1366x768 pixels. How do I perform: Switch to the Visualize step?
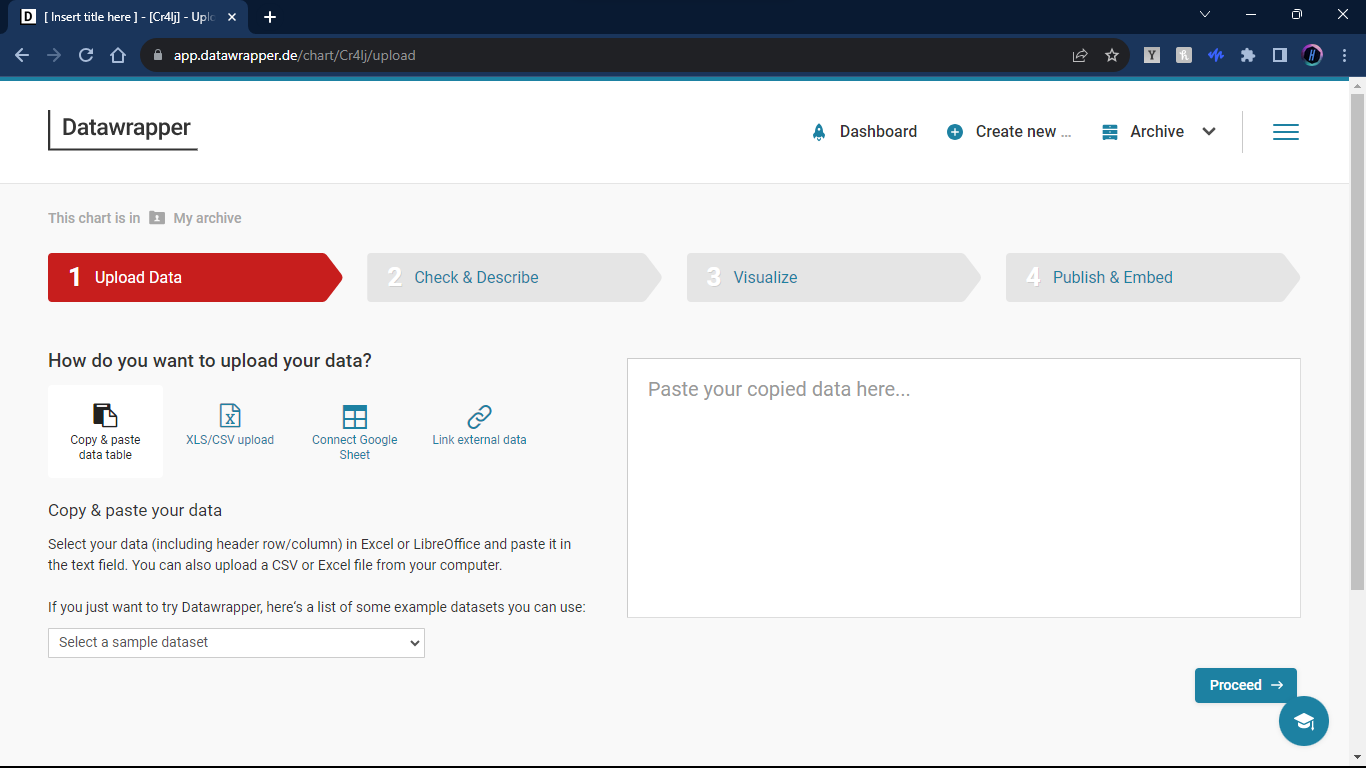(830, 278)
